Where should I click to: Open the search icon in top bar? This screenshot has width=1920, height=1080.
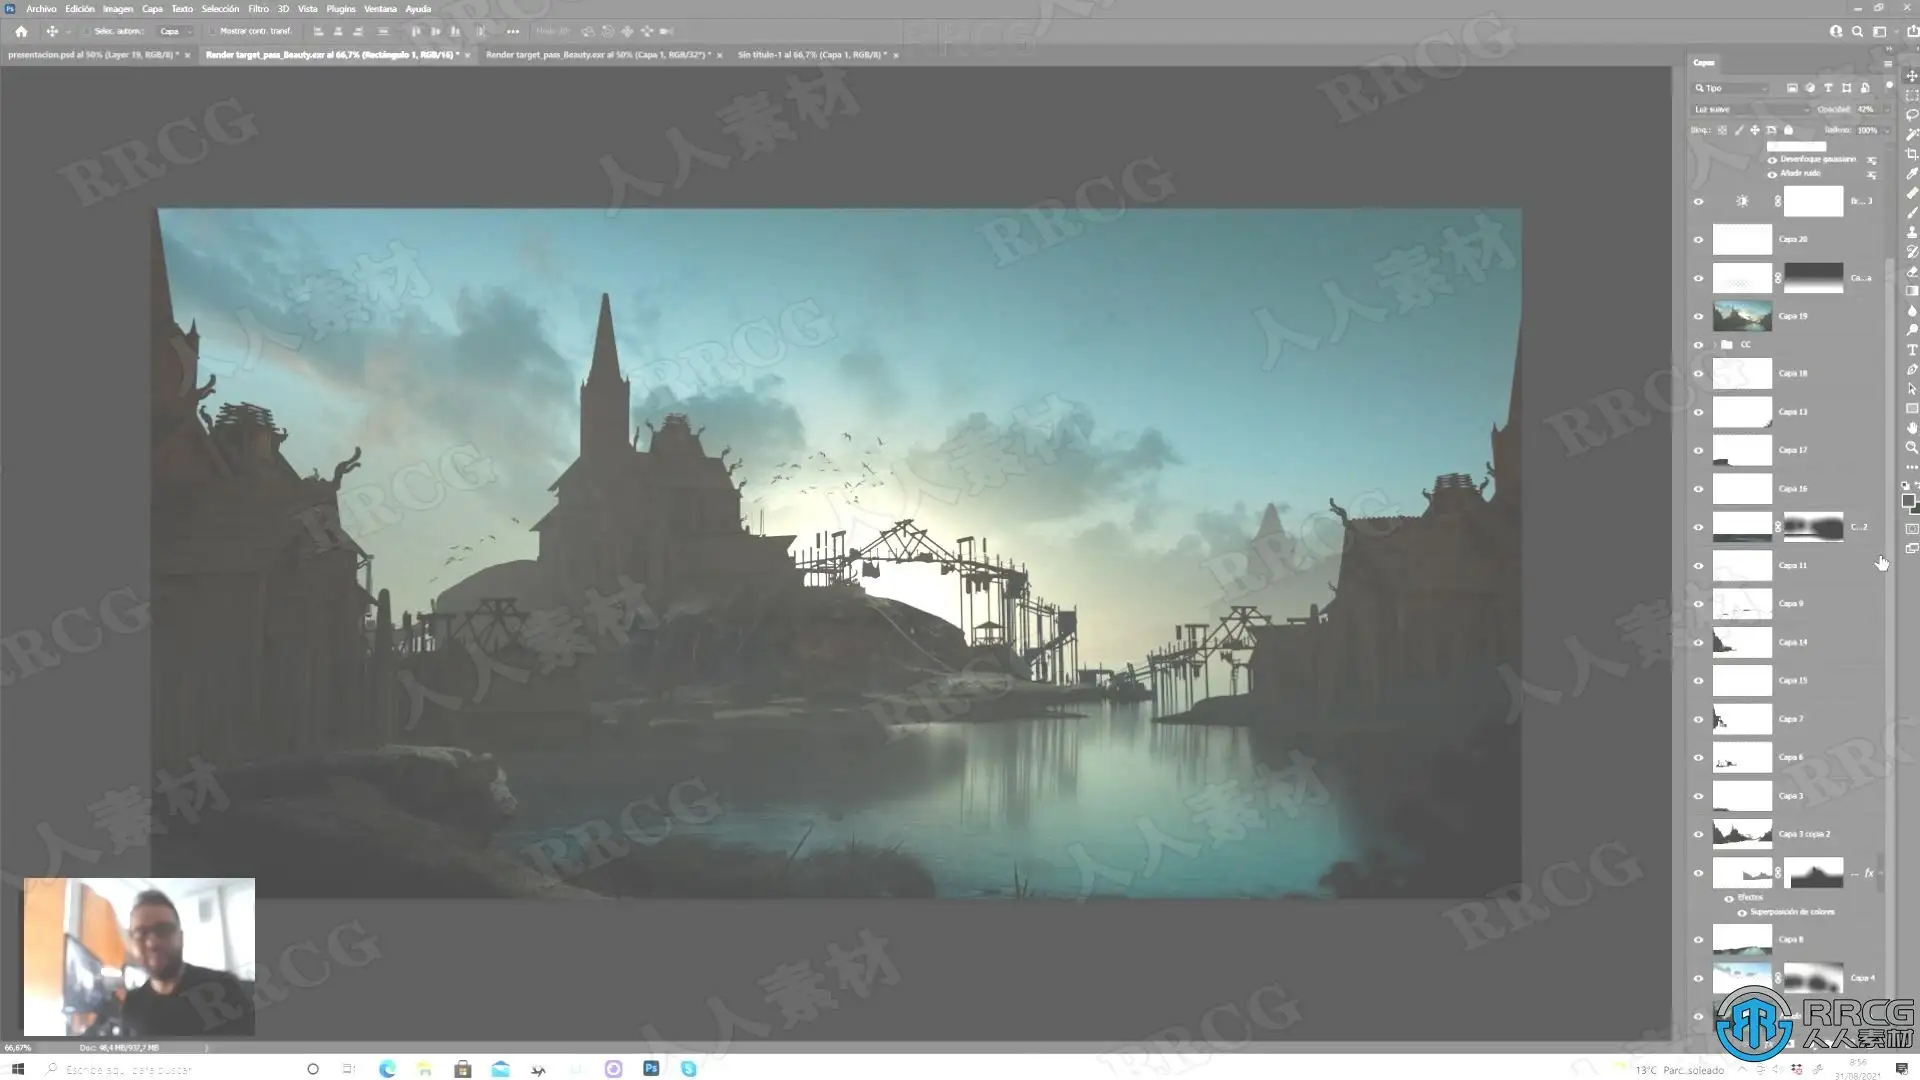[1857, 31]
